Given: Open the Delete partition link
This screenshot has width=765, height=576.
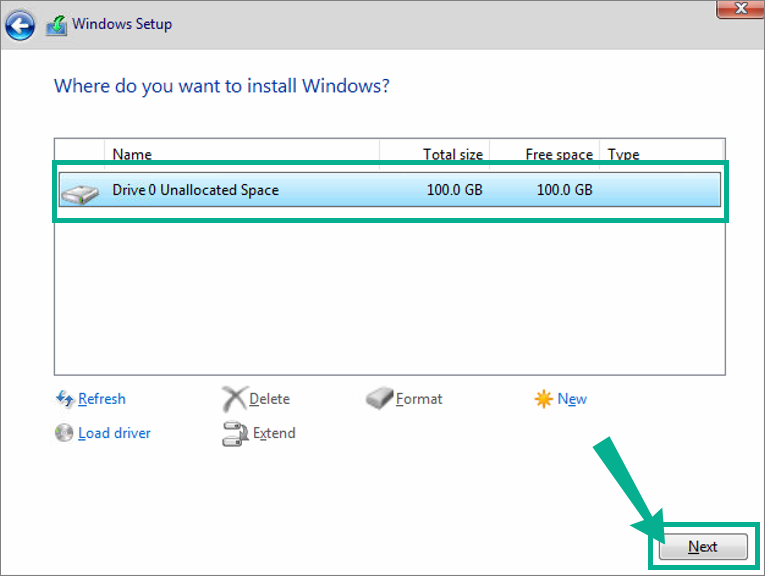Looking at the screenshot, I should point(269,399).
